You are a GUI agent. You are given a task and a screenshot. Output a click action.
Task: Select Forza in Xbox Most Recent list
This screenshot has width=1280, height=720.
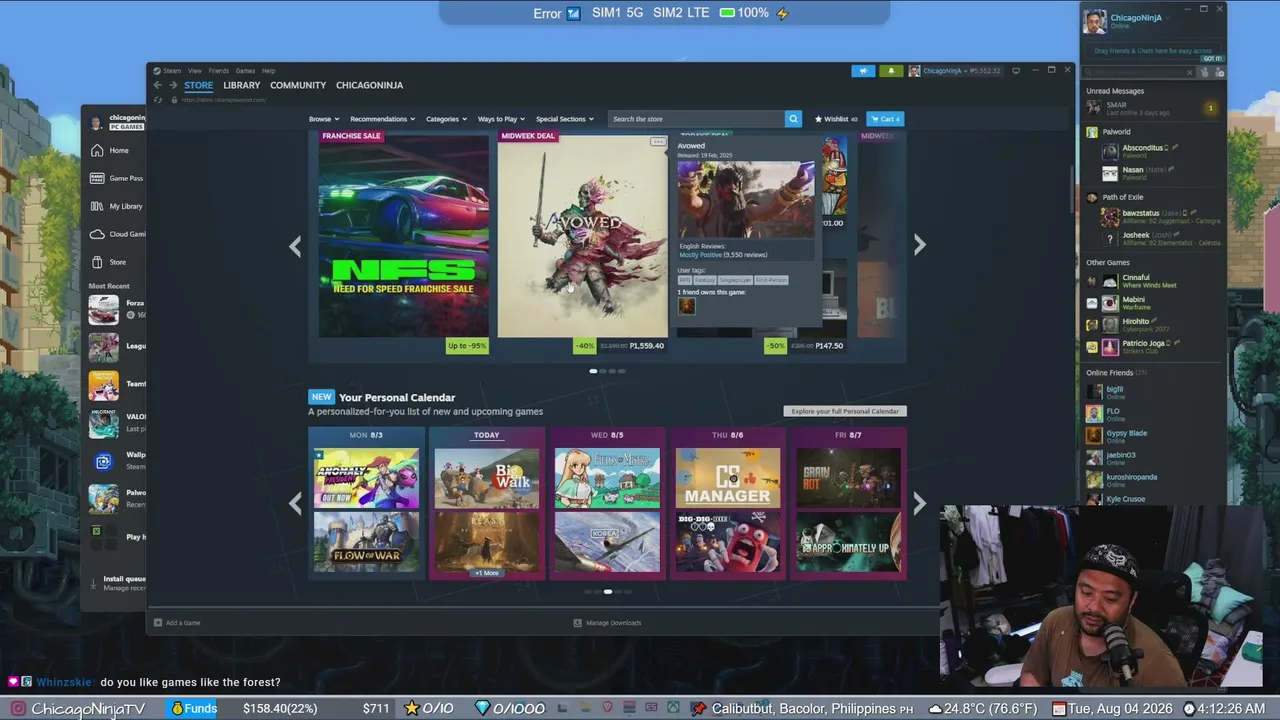point(117,309)
